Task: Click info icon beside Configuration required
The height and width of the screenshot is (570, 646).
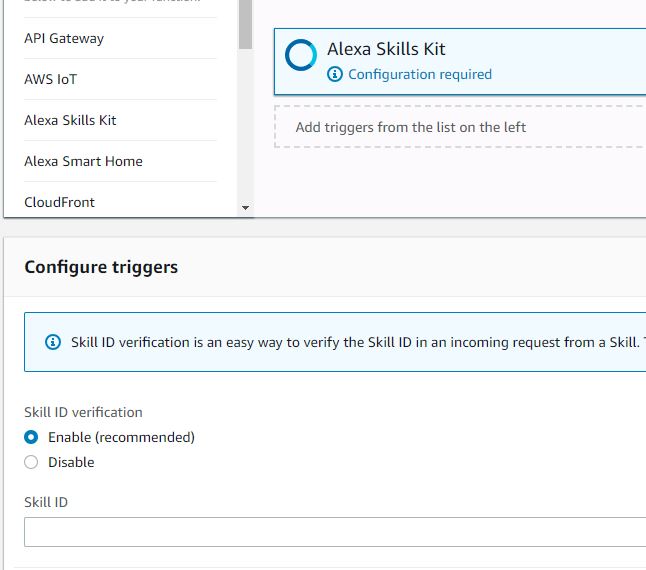Action: (x=335, y=75)
